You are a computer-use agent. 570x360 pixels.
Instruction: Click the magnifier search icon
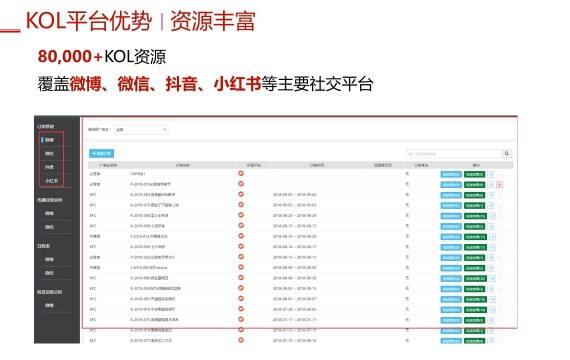[x=507, y=154]
